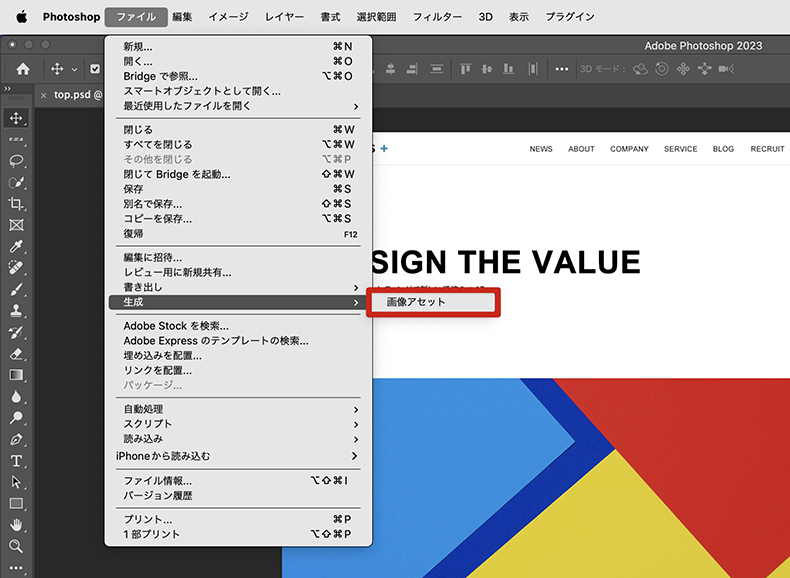Open the options bar three-dots more menu
Viewport: 790px width, 578px height.
click(x=562, y=69)
